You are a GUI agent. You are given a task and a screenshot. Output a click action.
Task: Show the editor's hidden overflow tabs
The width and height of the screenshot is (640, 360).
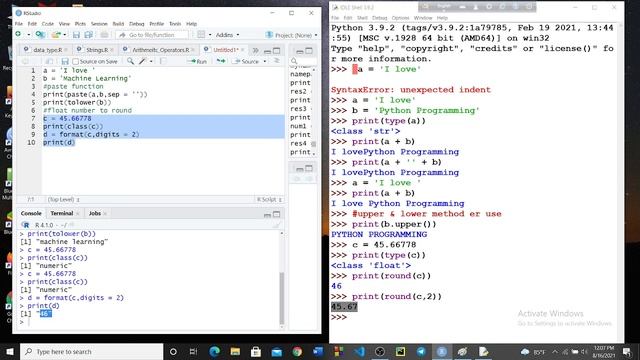click(x=256, y=50)
